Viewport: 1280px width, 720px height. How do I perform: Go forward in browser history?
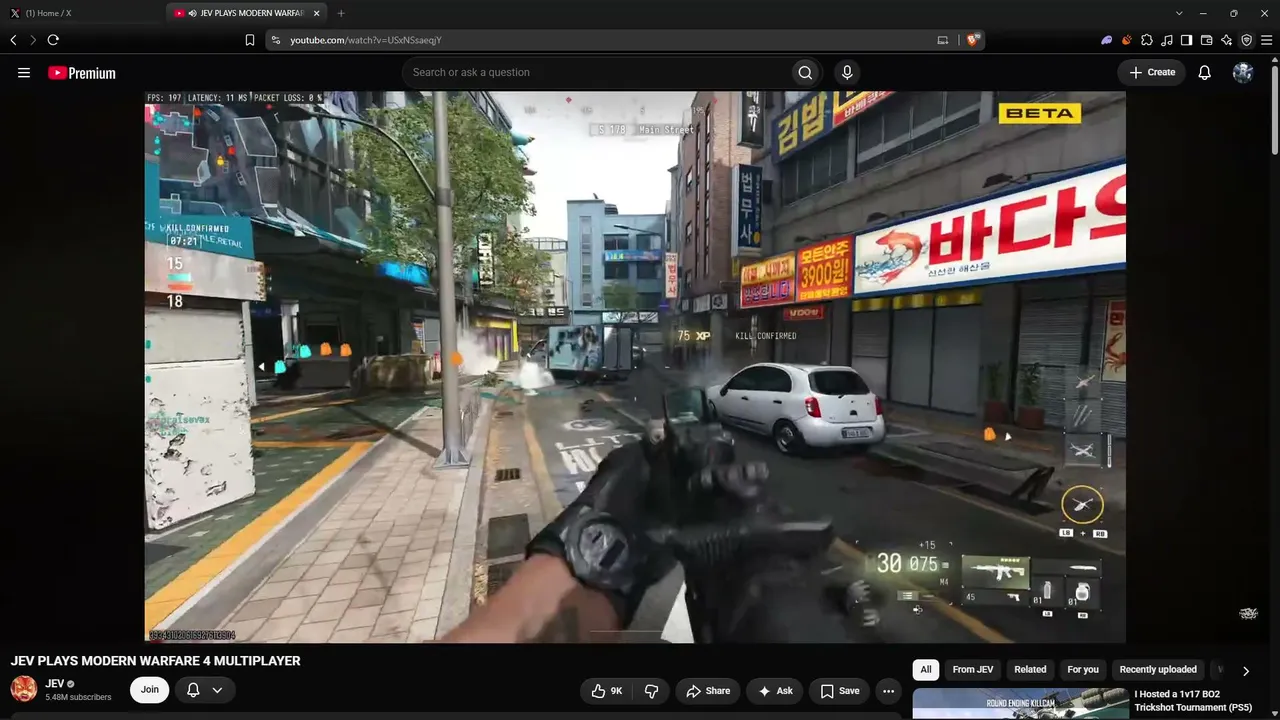(33, 40)
